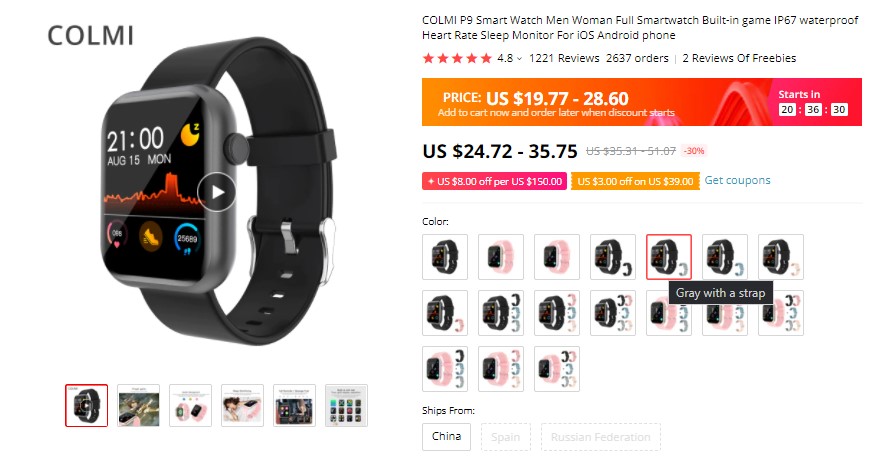The image size is (888, 462).
Task: Open the last gallery thumbnail with watch faces
Action: 347,405
